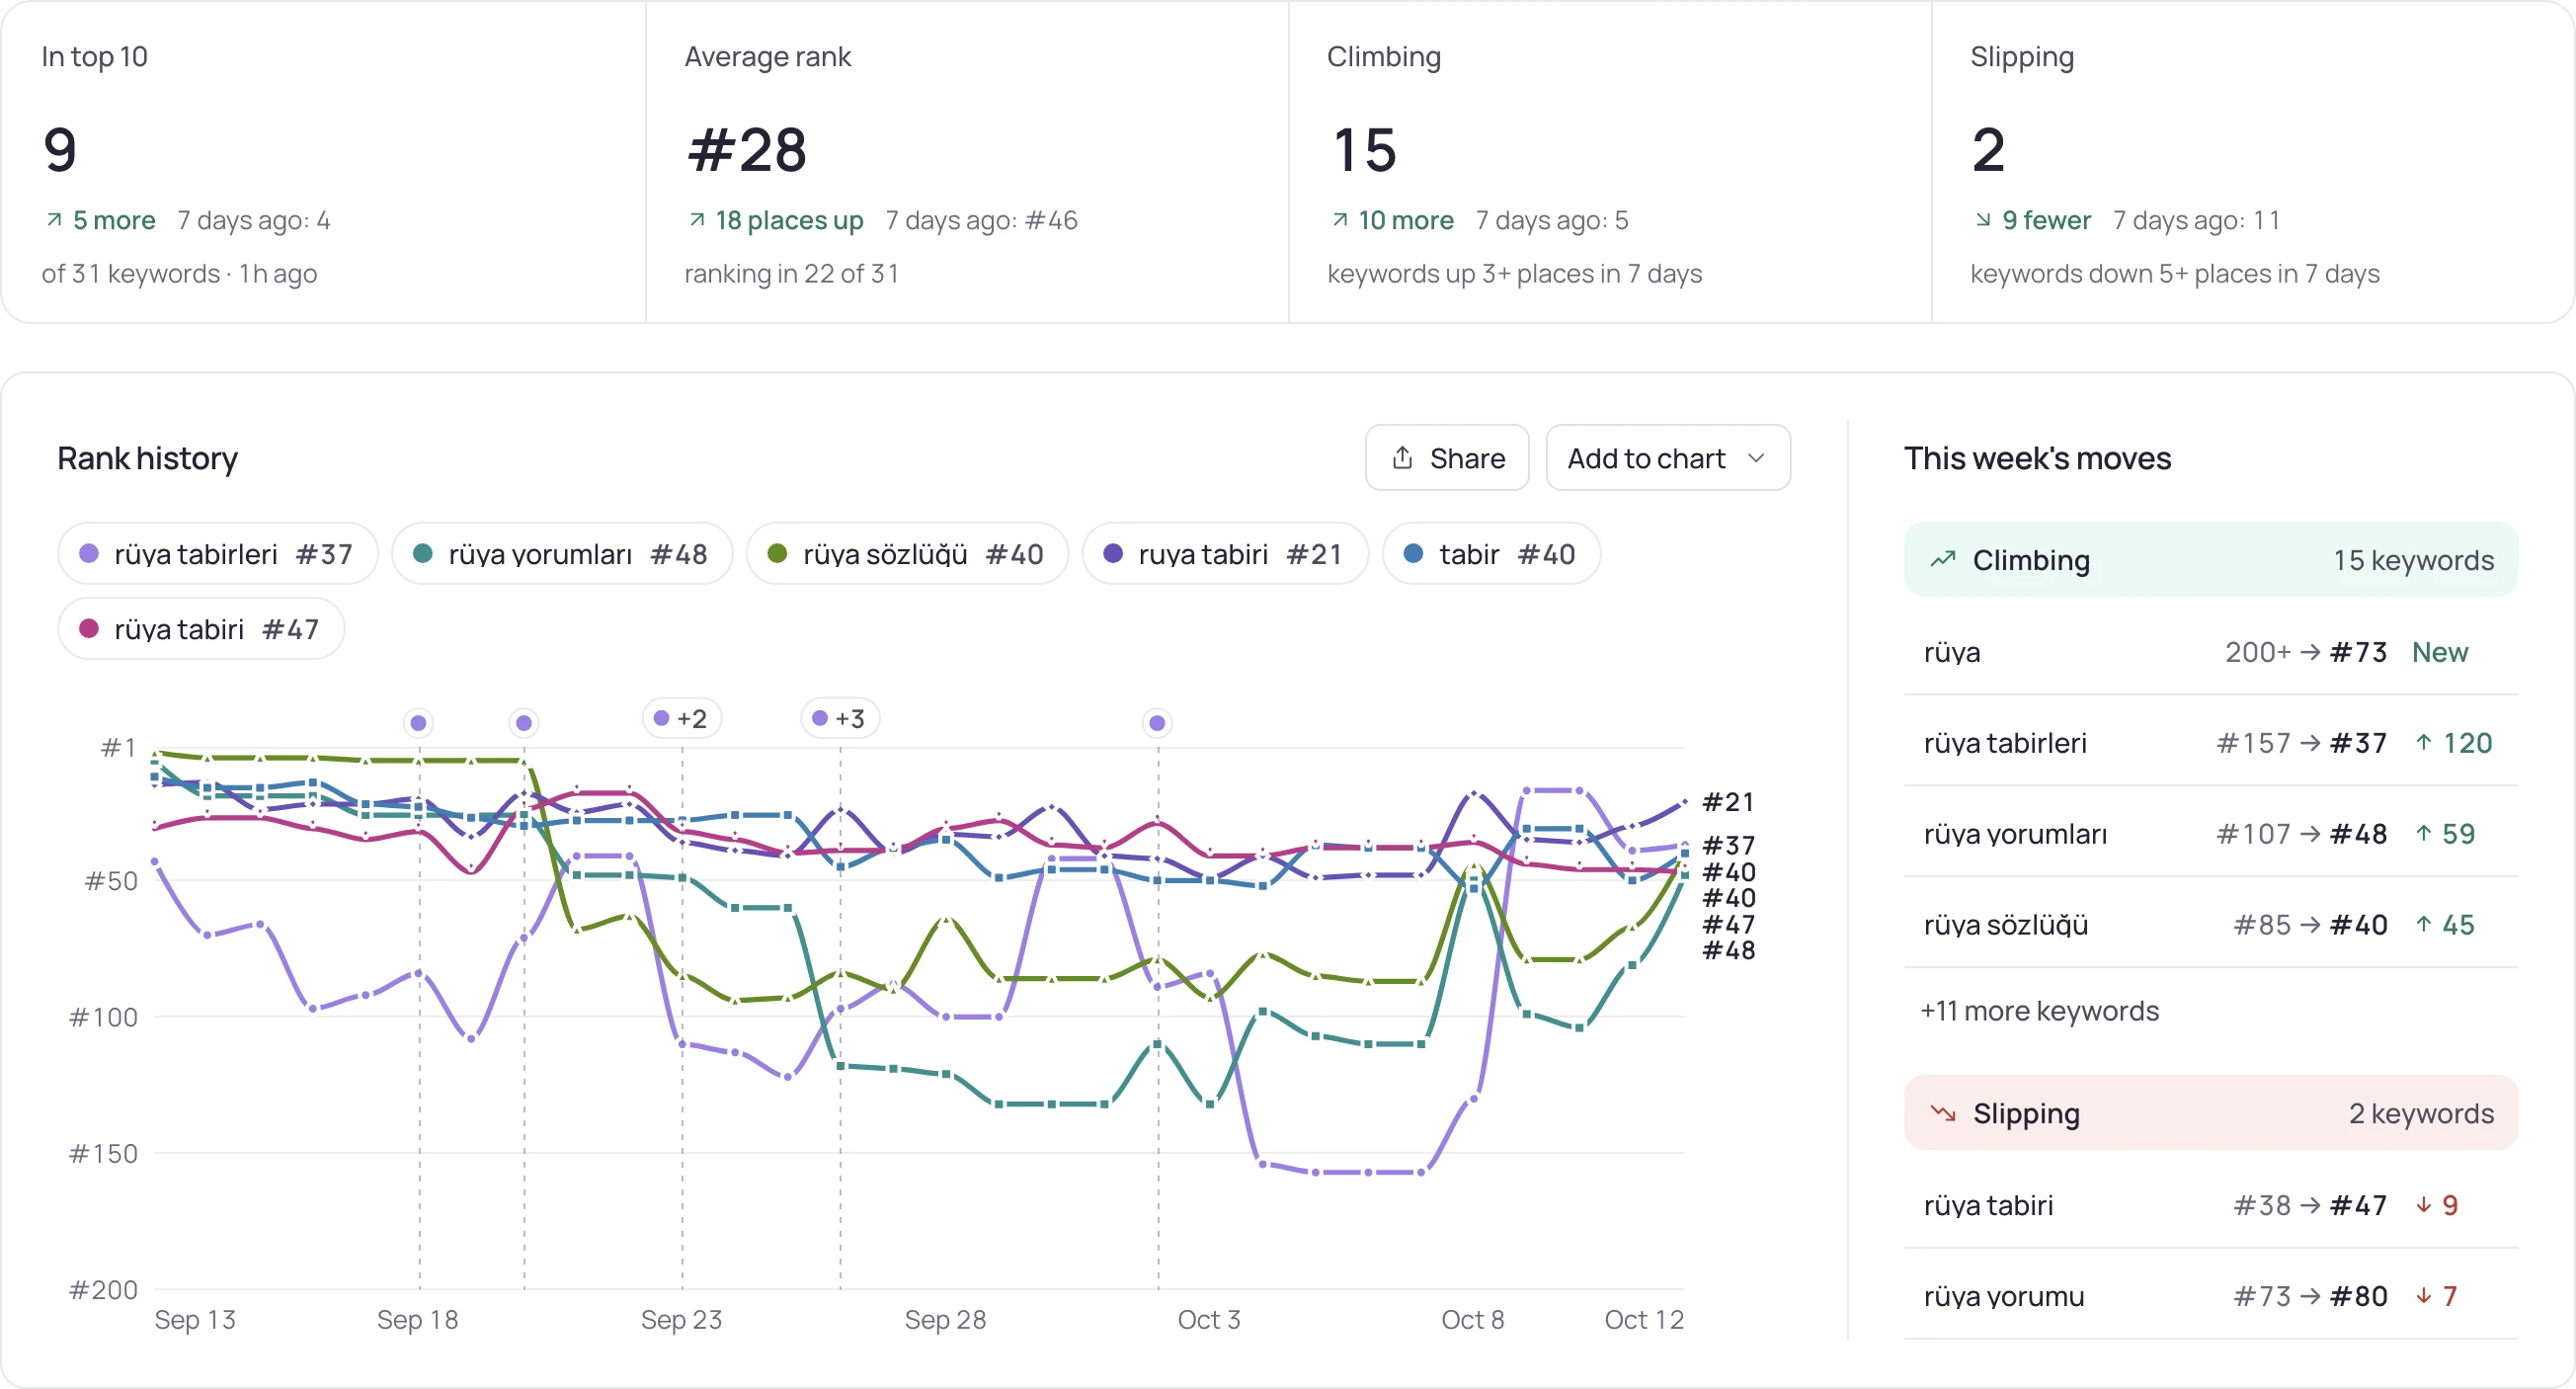Click the Average rank #28 value
This screenshot has width=2576, height=1389.
coord(747,150)
